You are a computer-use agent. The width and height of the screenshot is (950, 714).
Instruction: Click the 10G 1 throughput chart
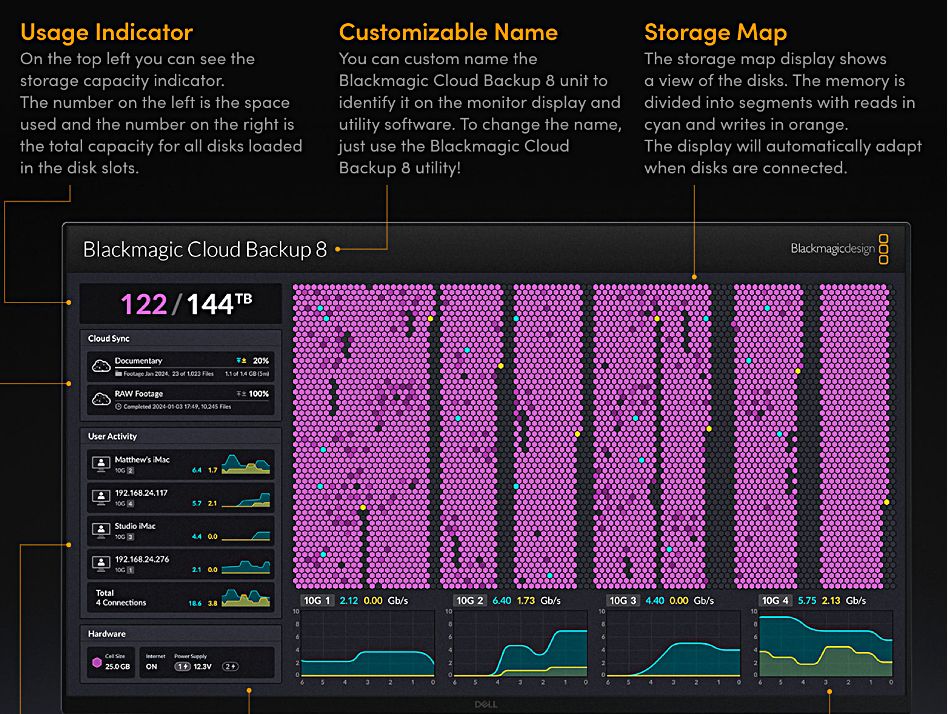368,644
